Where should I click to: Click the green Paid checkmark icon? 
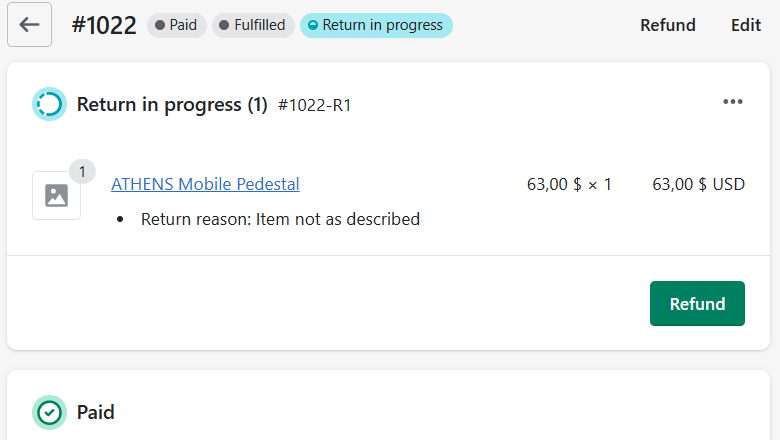[49, 412]
